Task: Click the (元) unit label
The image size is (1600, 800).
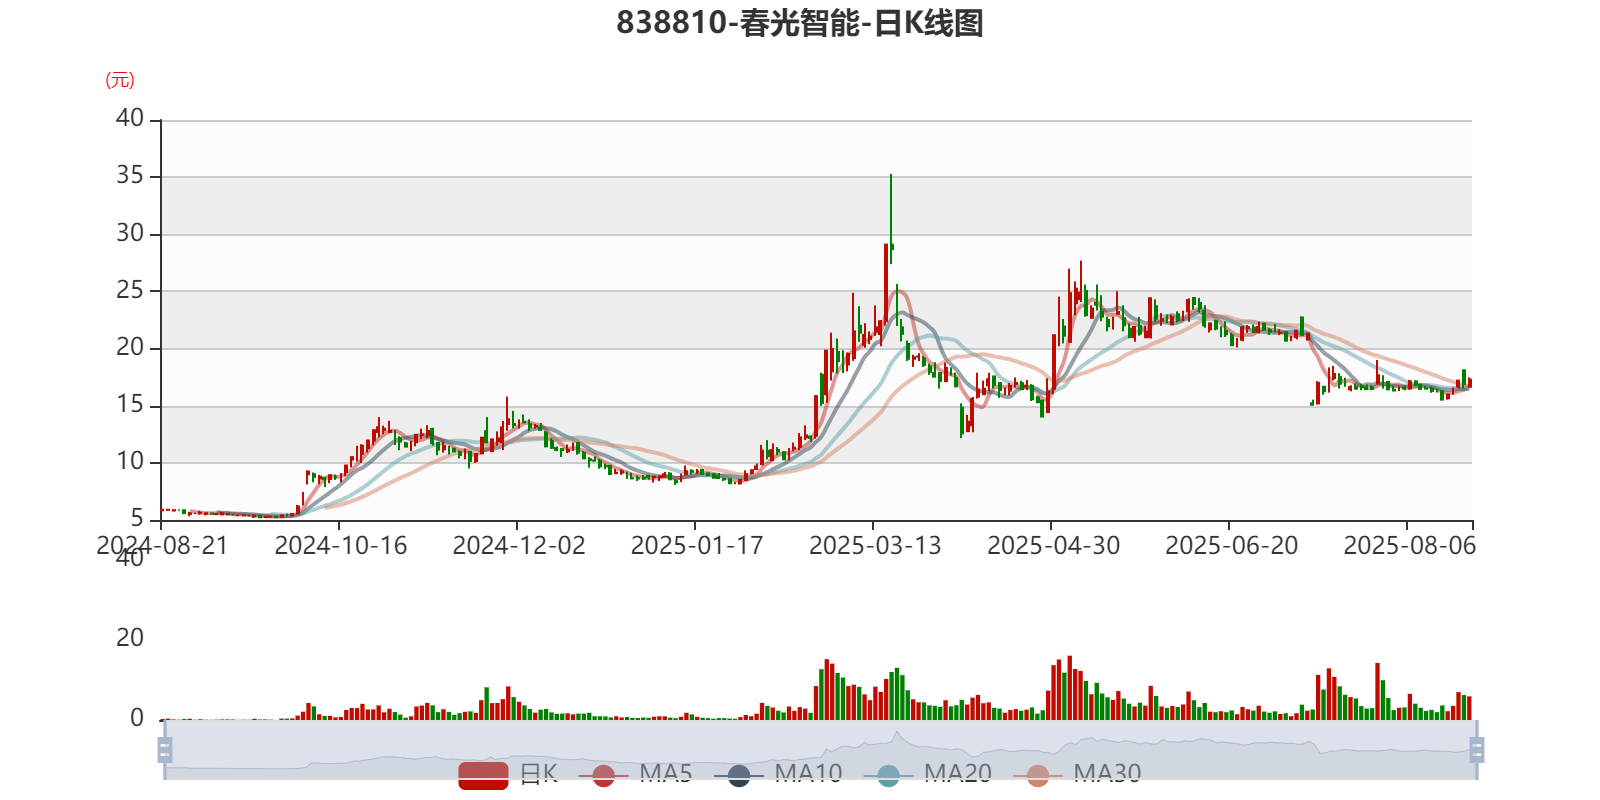Action: tap(119, 80)
